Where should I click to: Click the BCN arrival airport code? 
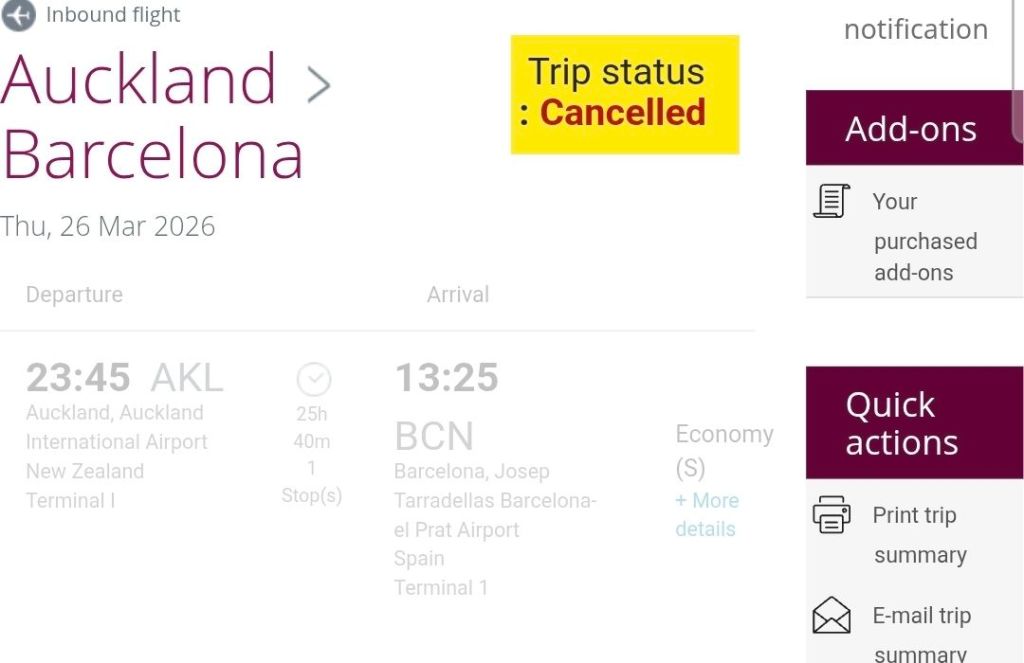pyautogui.click(x=434, y=436)
